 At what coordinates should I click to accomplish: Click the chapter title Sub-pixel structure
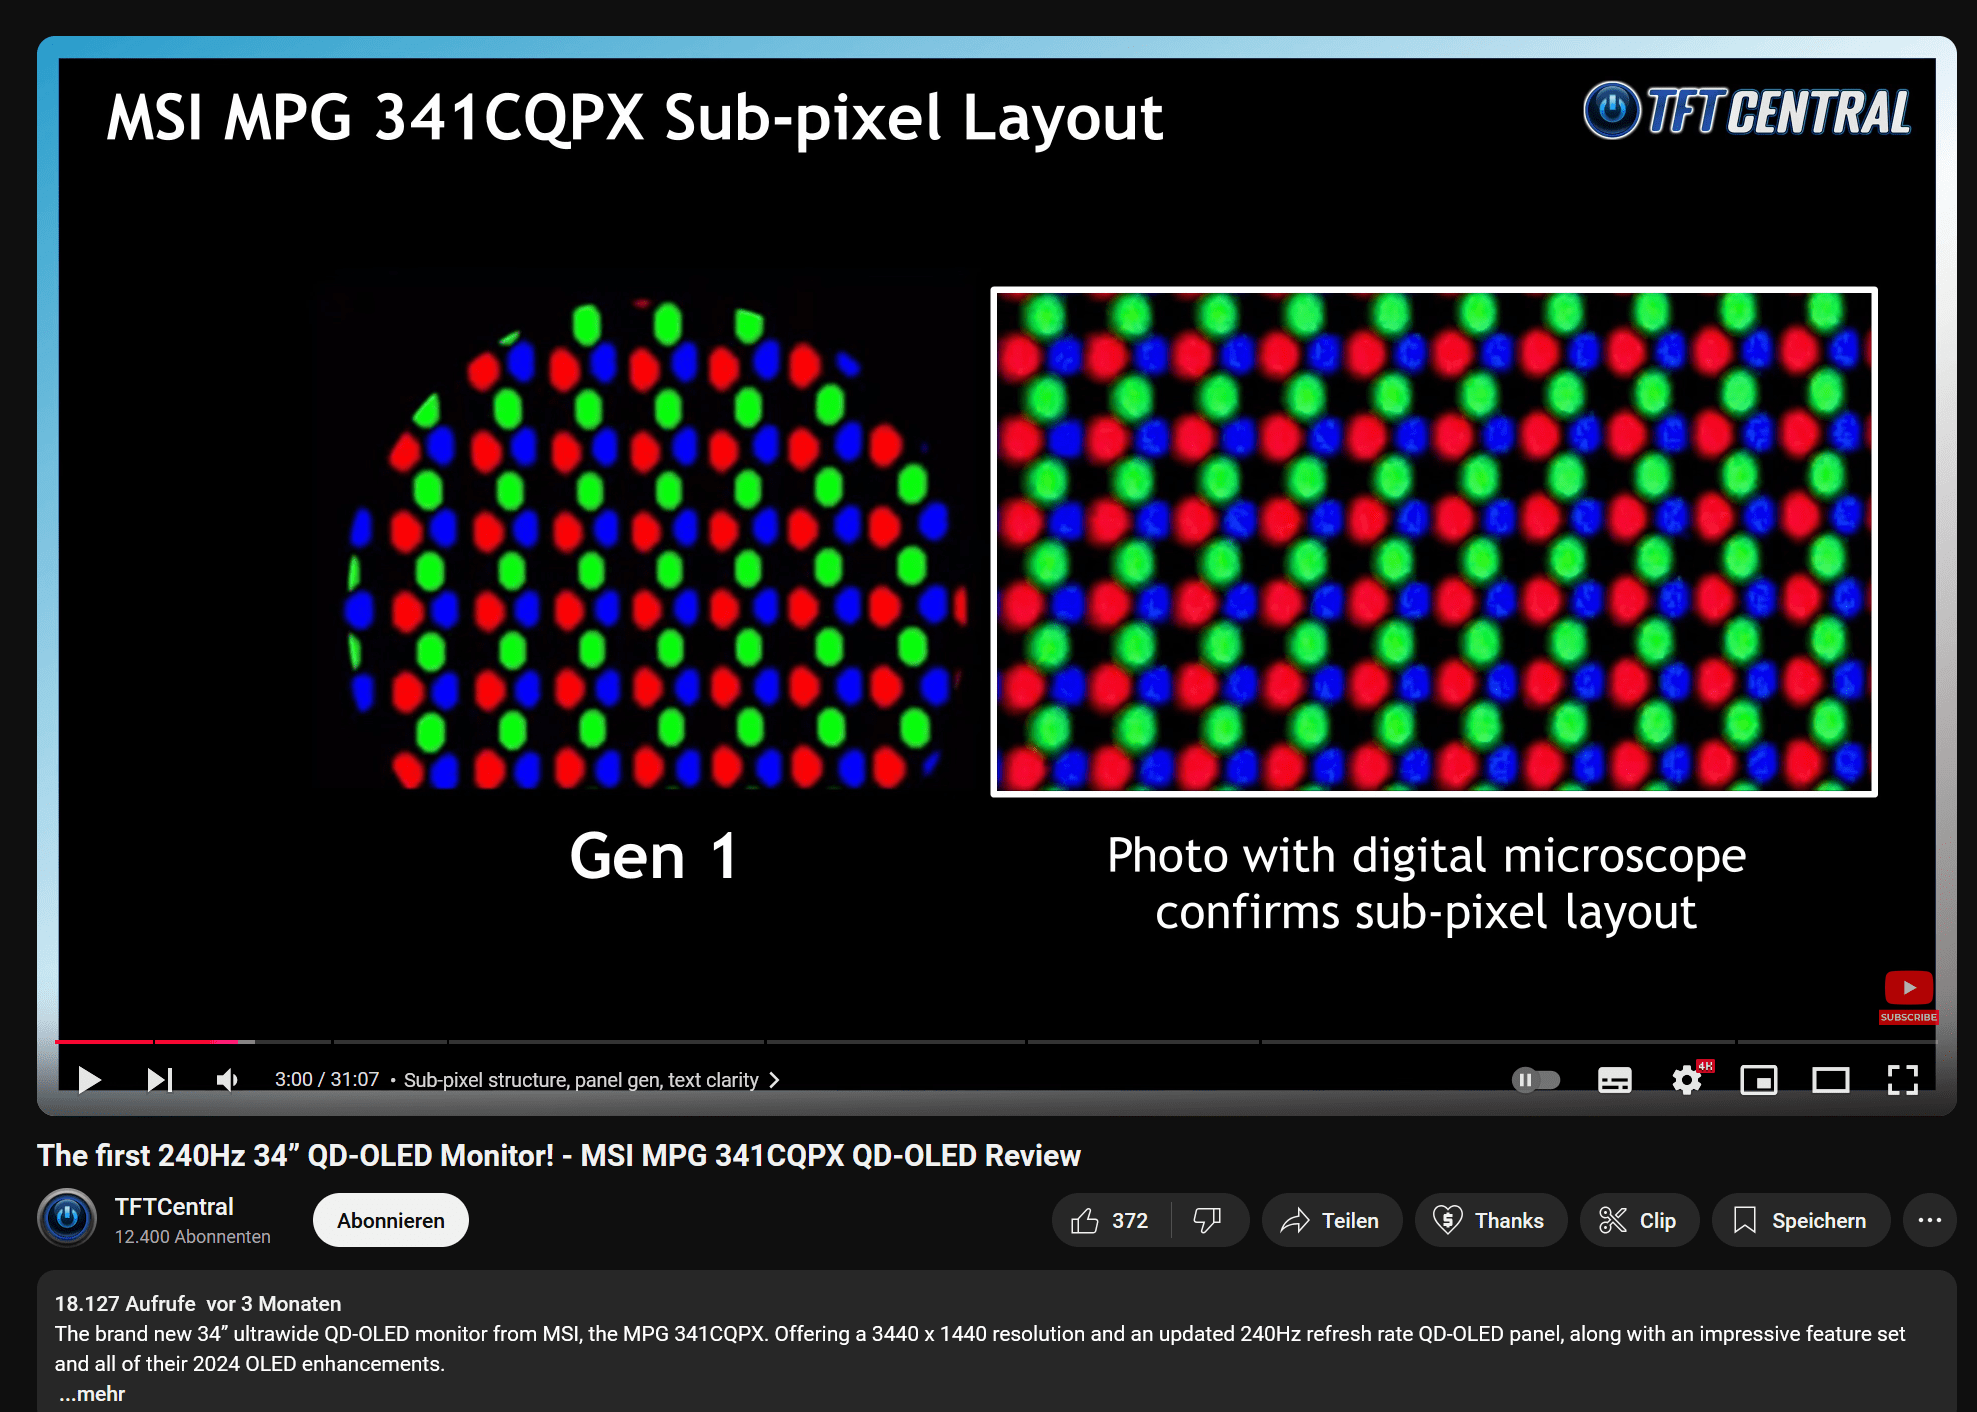click(581, 1080)
